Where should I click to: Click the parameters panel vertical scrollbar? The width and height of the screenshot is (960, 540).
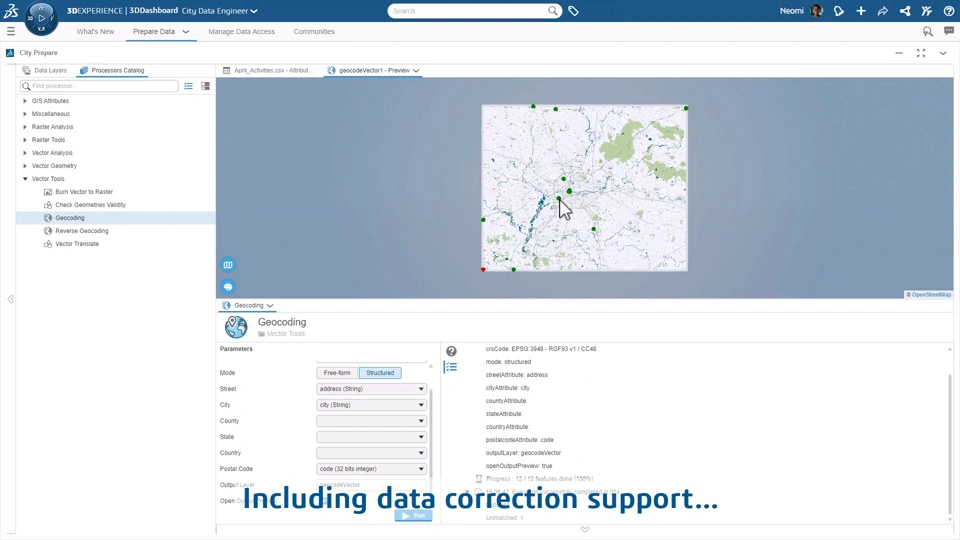coord(431,432)
